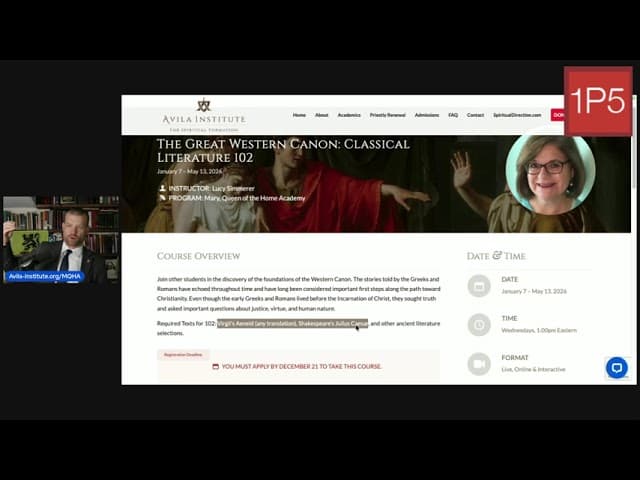
Task: Visit the SpiritualDirection.com link
Action: point(516,115)
